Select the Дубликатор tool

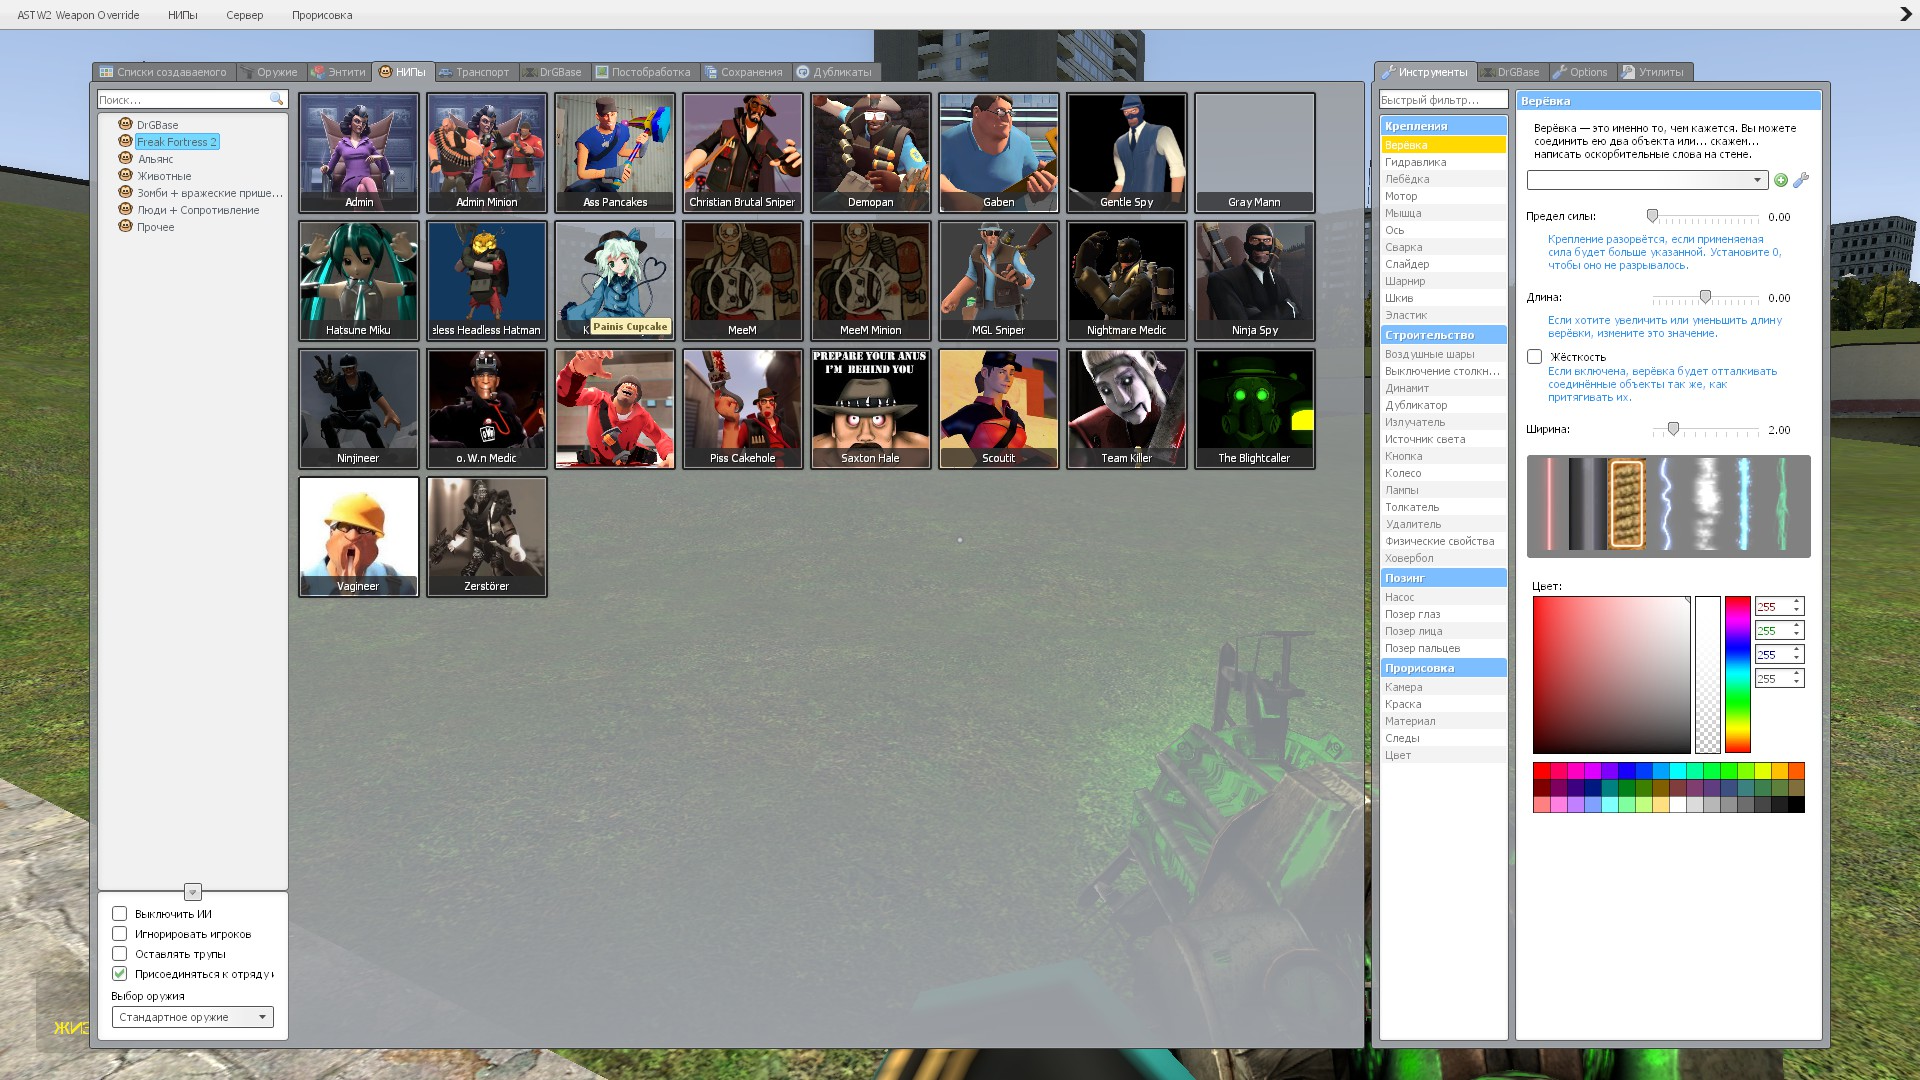(1416, 405)
